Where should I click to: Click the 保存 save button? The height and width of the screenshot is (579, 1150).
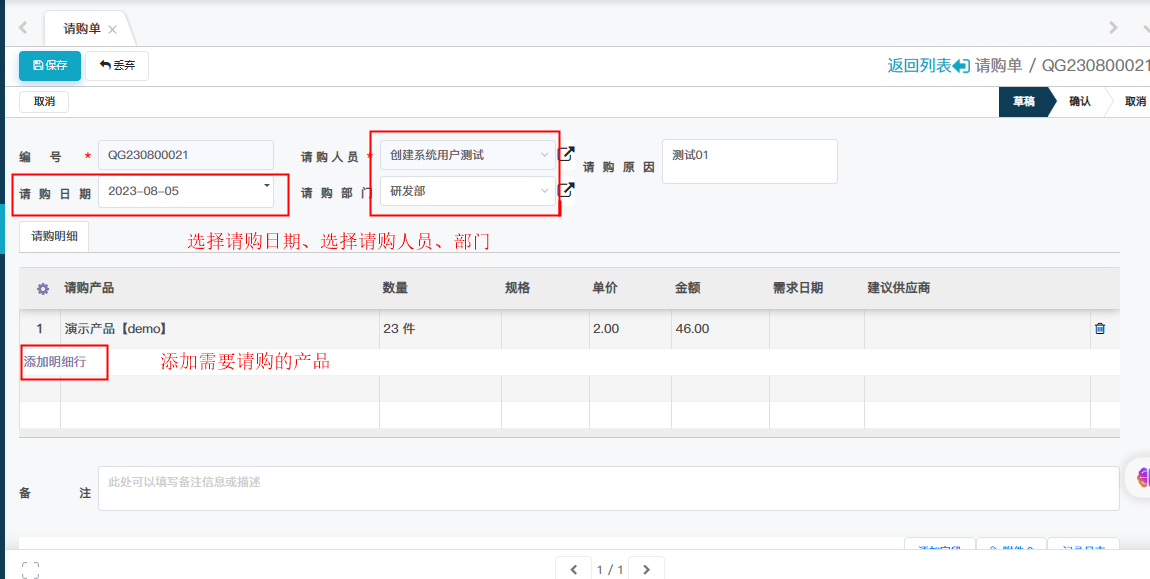(x=50, y=65)
